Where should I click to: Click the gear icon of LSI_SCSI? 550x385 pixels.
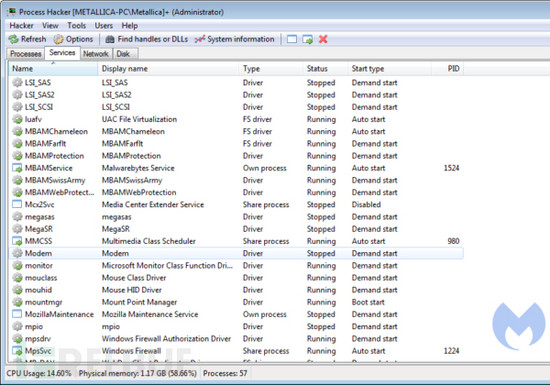pos(17,107)
